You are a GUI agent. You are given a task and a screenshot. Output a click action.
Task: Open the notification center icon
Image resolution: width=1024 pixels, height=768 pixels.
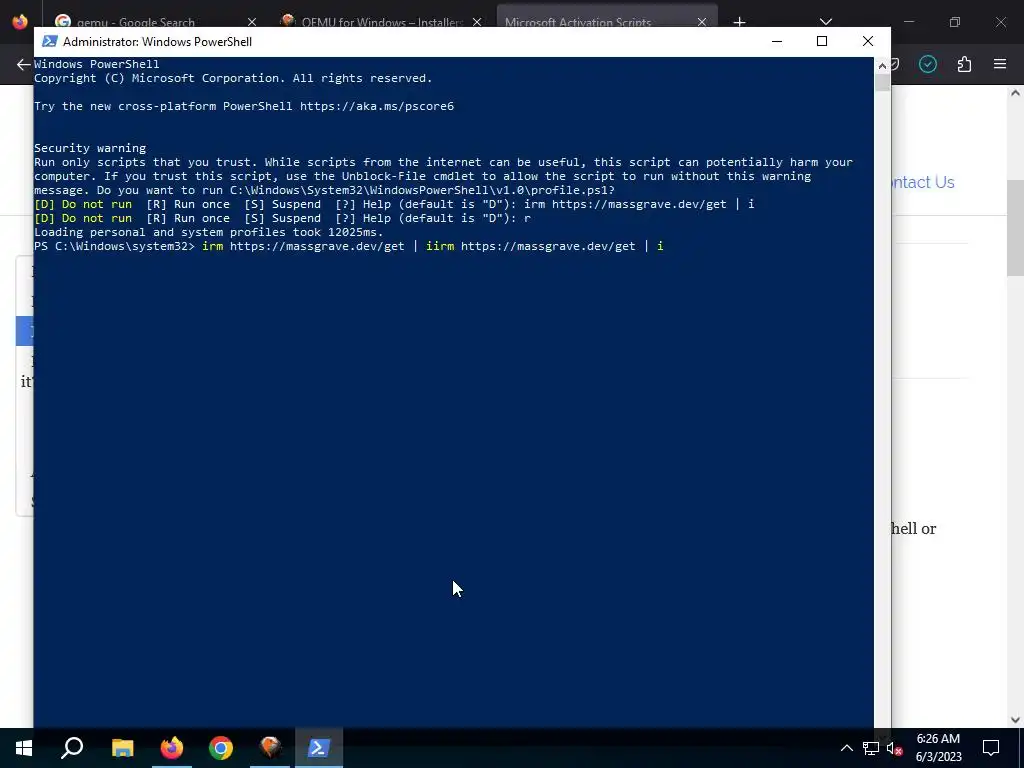991,748
